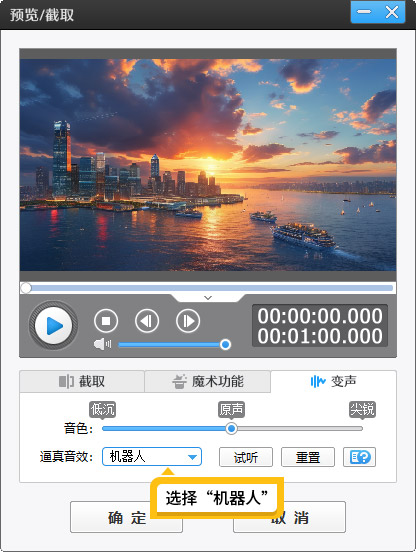Step back one frame
The image size is (416, 552).
pos(147,321)
